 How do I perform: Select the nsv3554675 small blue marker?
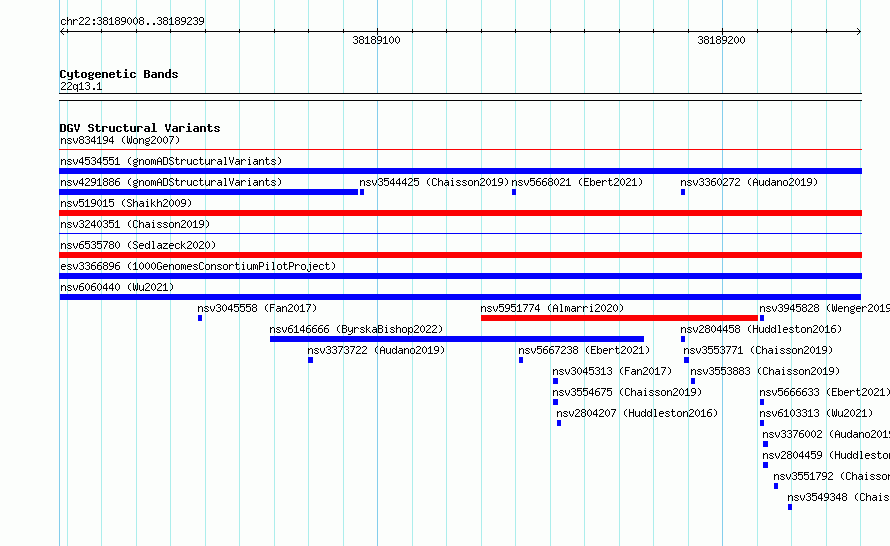pyautogui.click(x=555, y=402)
